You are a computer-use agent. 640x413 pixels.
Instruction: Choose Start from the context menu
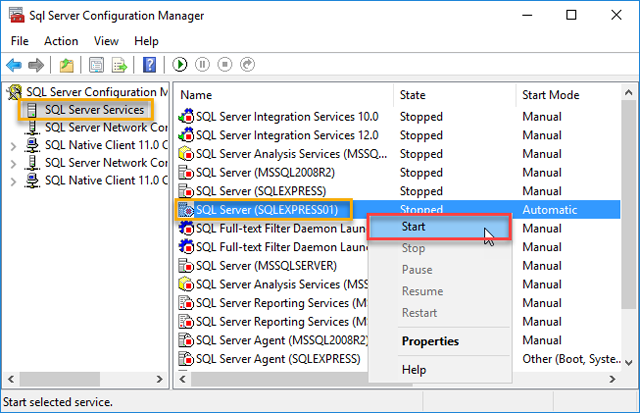439,226
